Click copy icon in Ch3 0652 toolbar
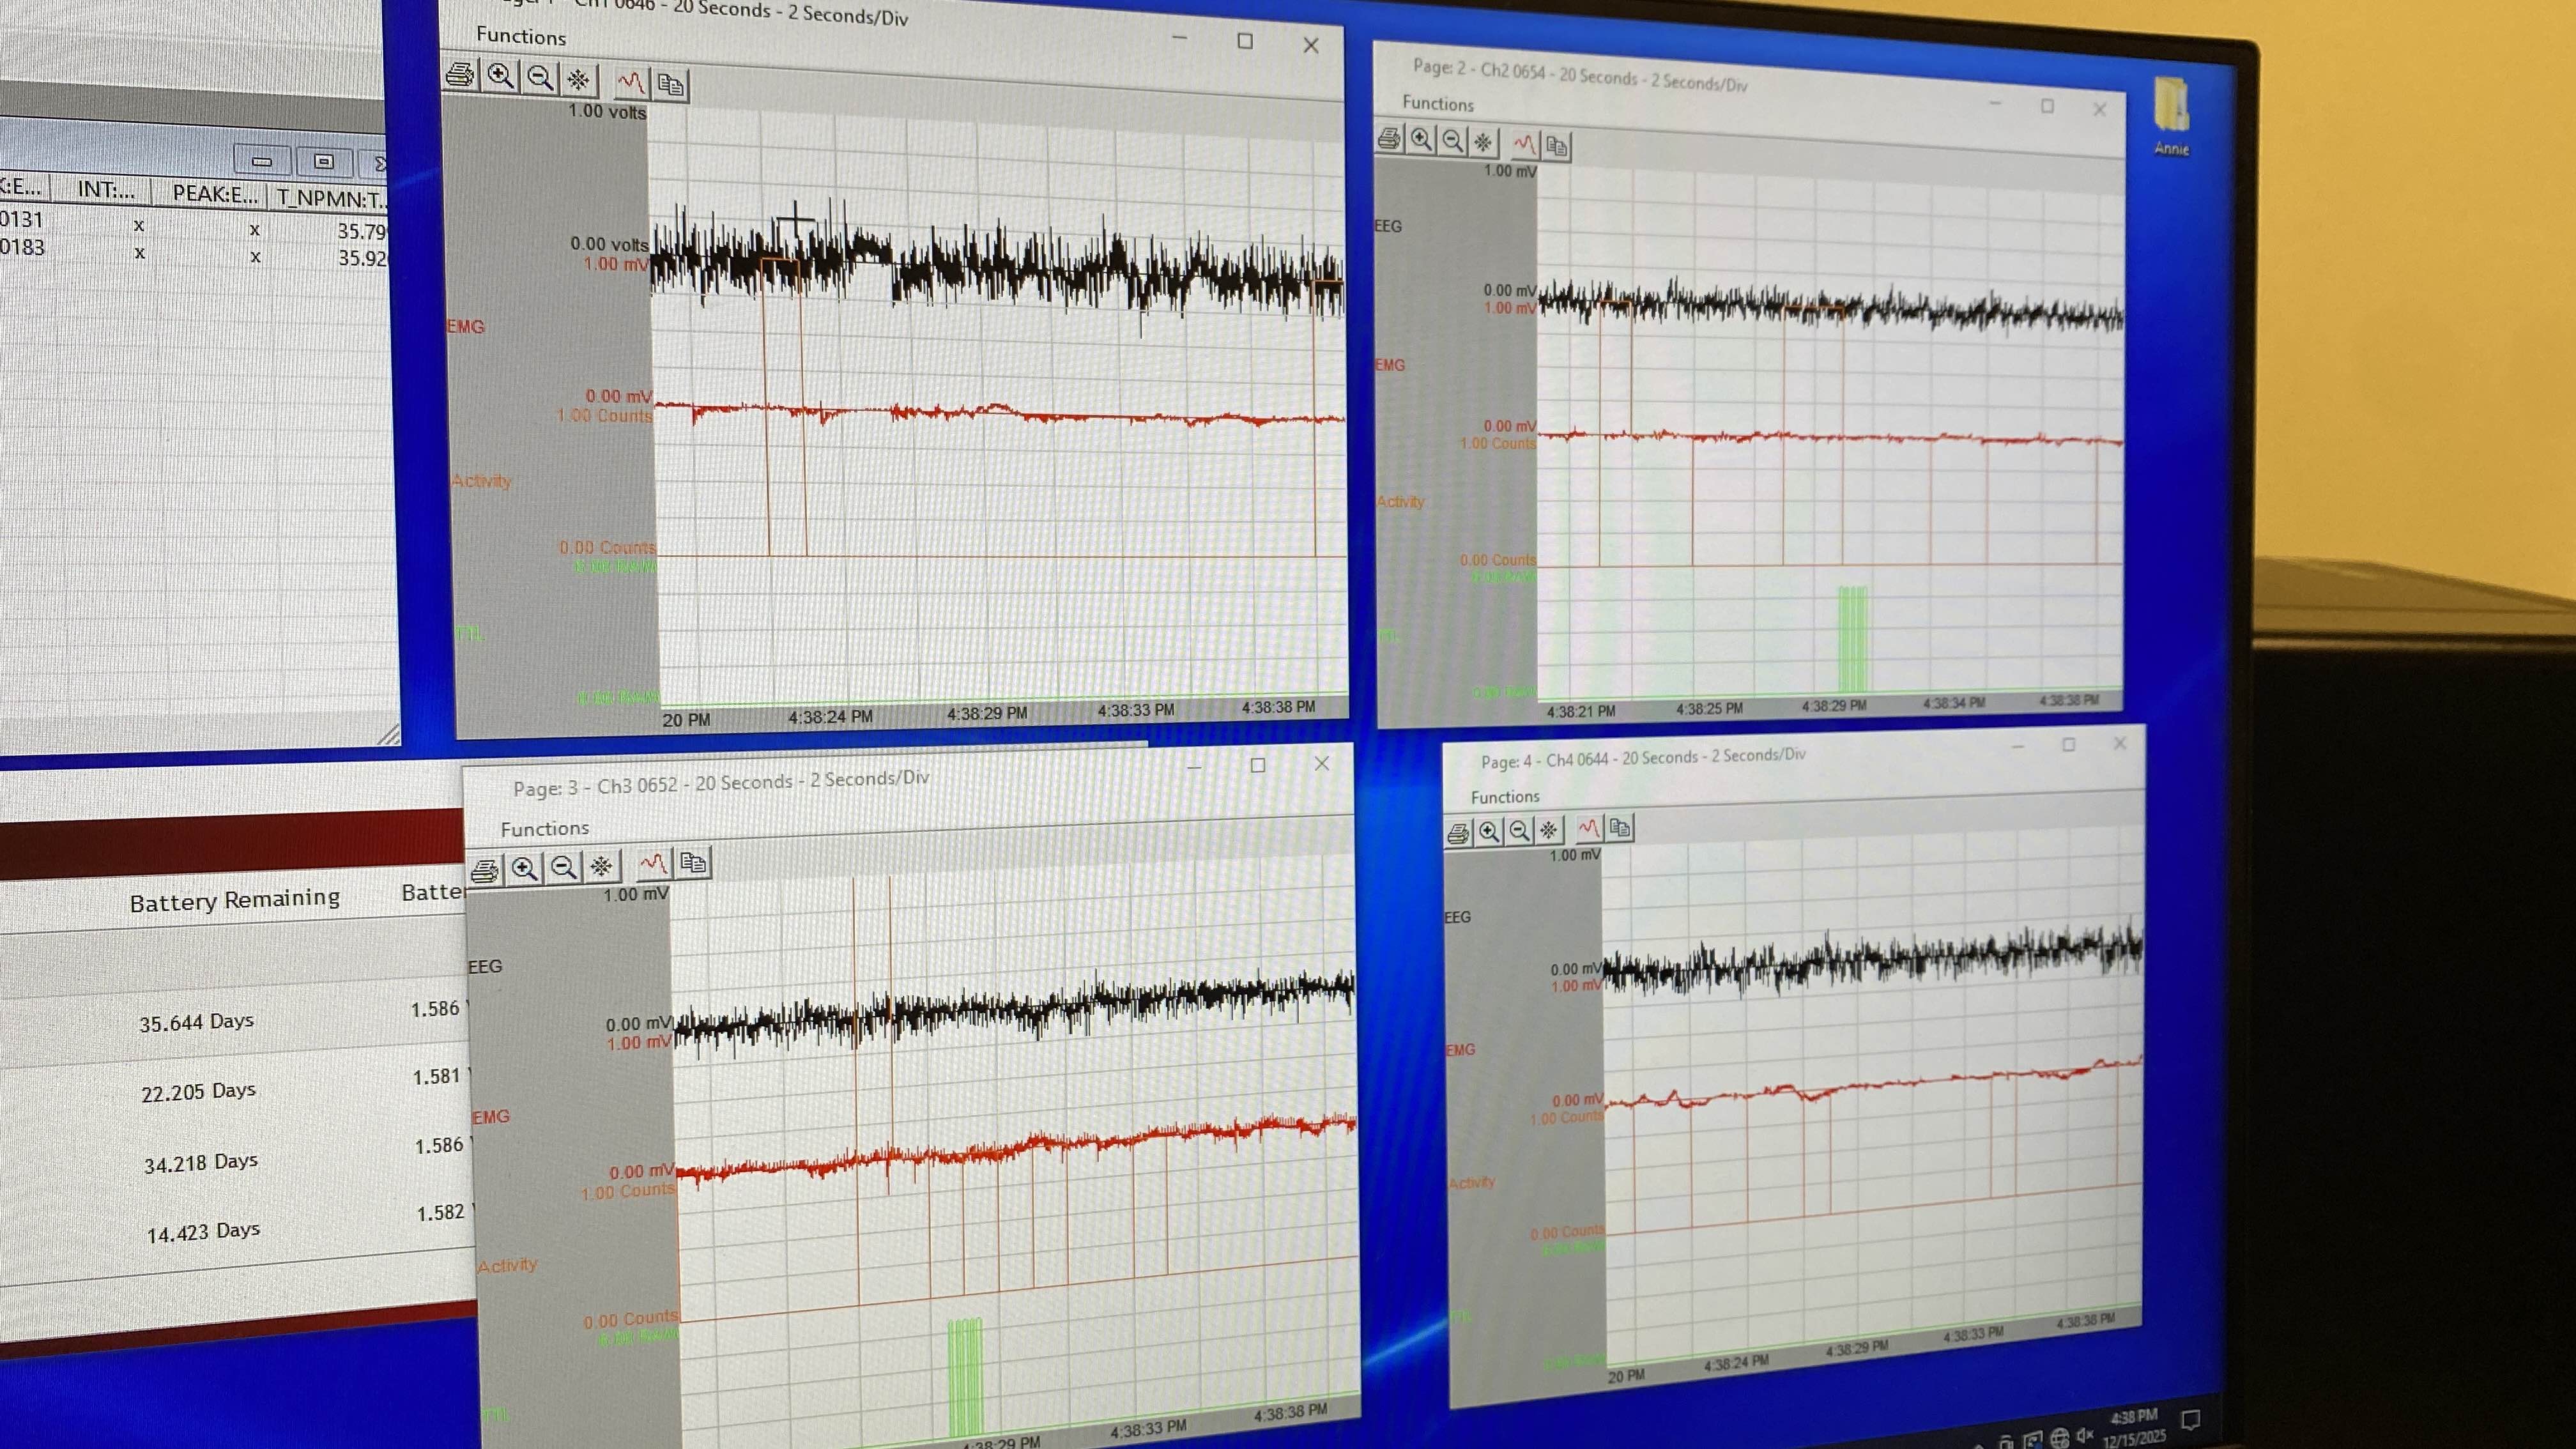The height and width of the screenshot is (1449, 2576). [693, 862]
